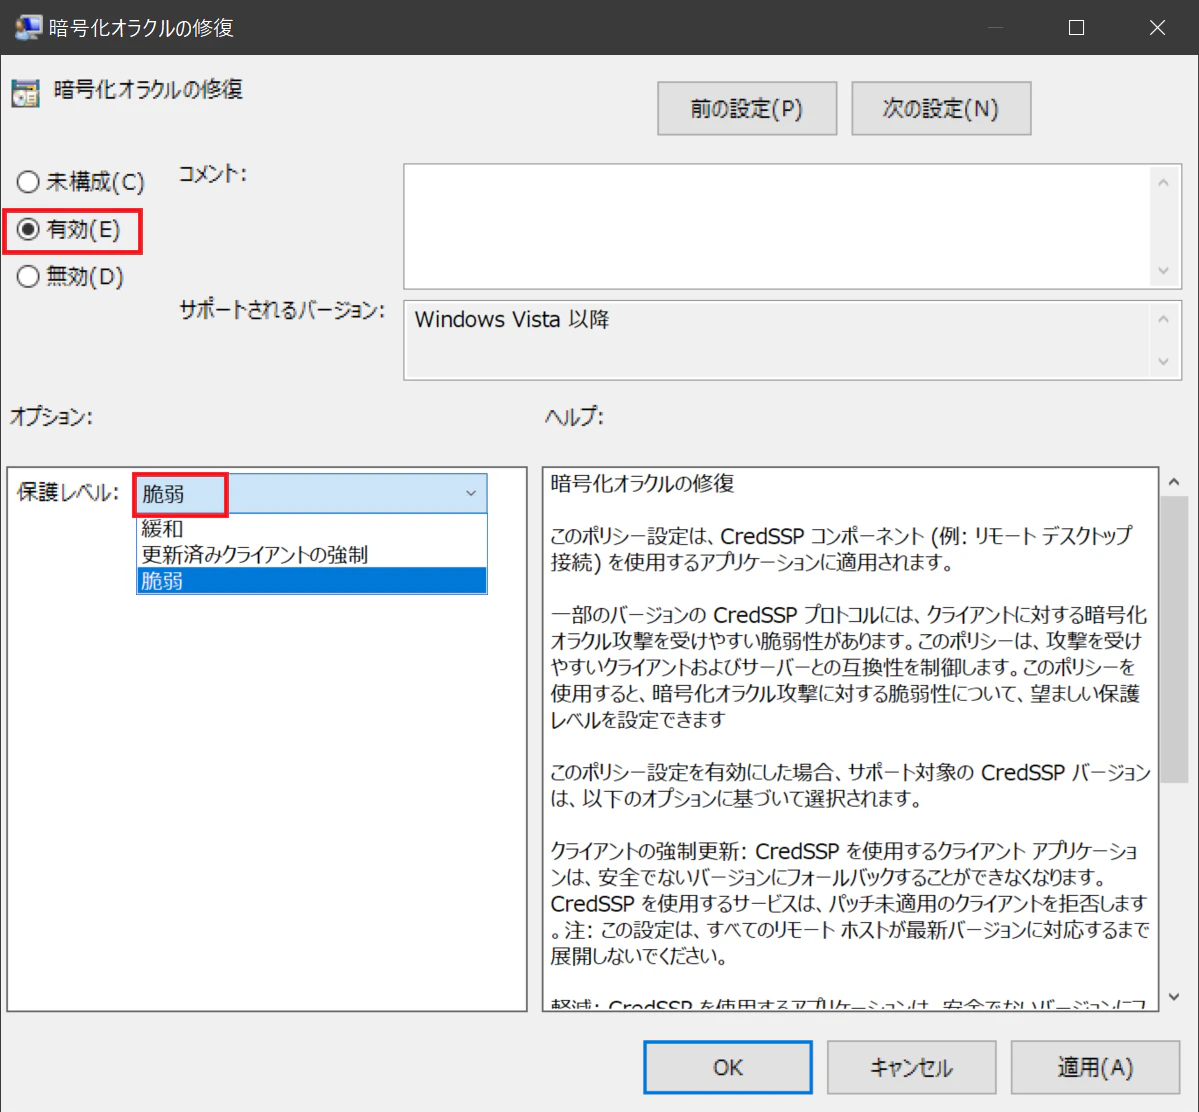This screenshot has width=1199, height=1112.
Task: Click the キャンセル button
Action: pos(911,1067)
